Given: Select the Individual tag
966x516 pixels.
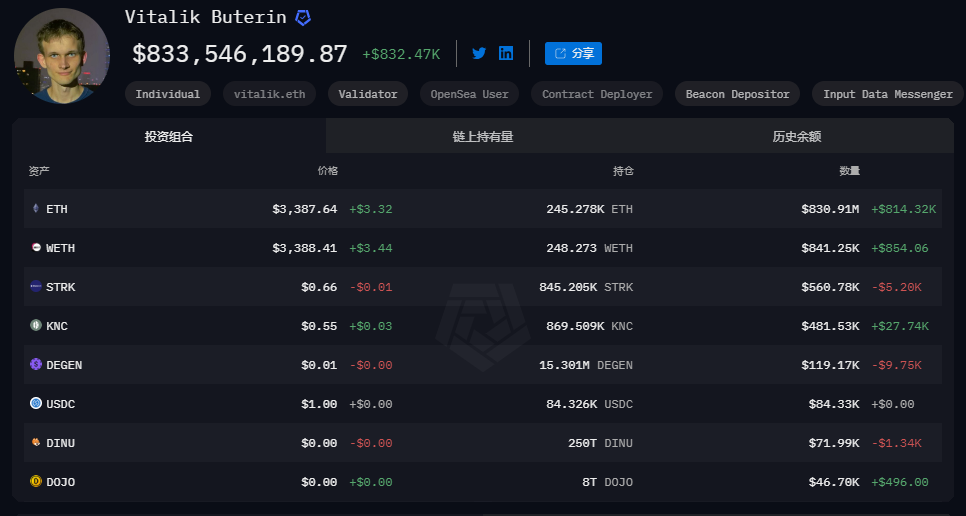Looking at the screenshot, I should pyautogui.click(x=168, y=94).
